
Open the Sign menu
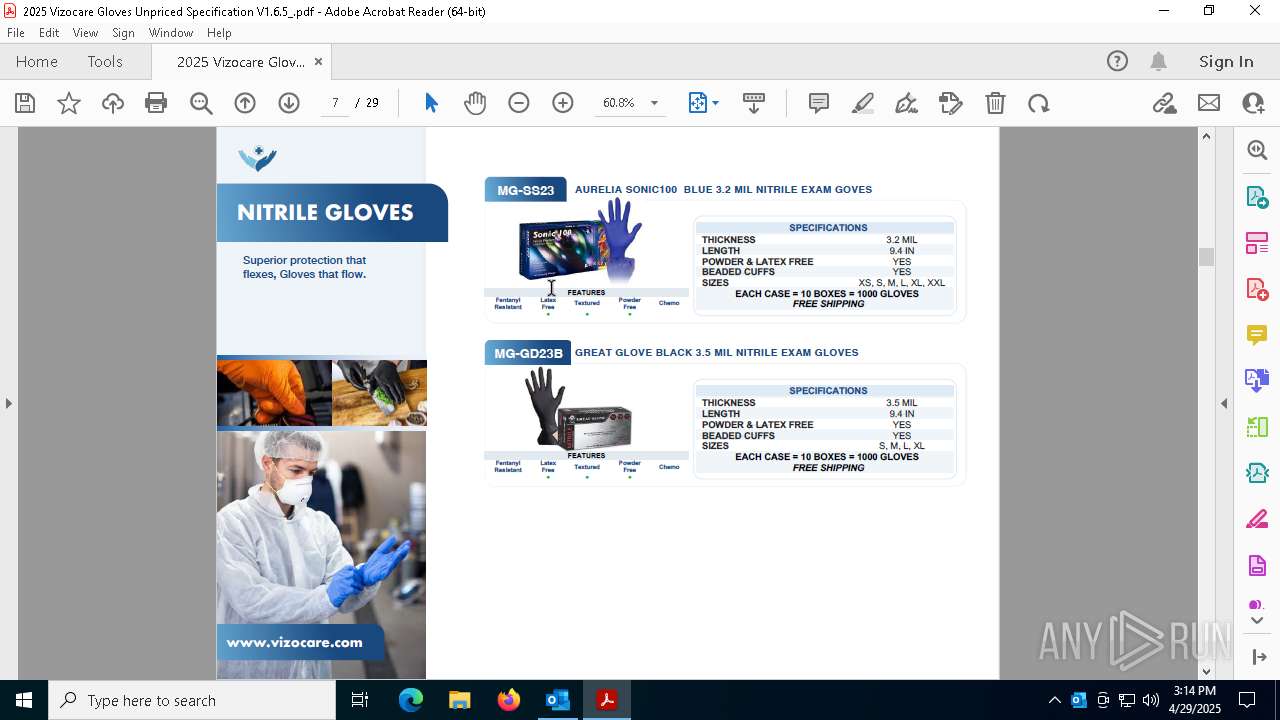click(x=123, y=32)
